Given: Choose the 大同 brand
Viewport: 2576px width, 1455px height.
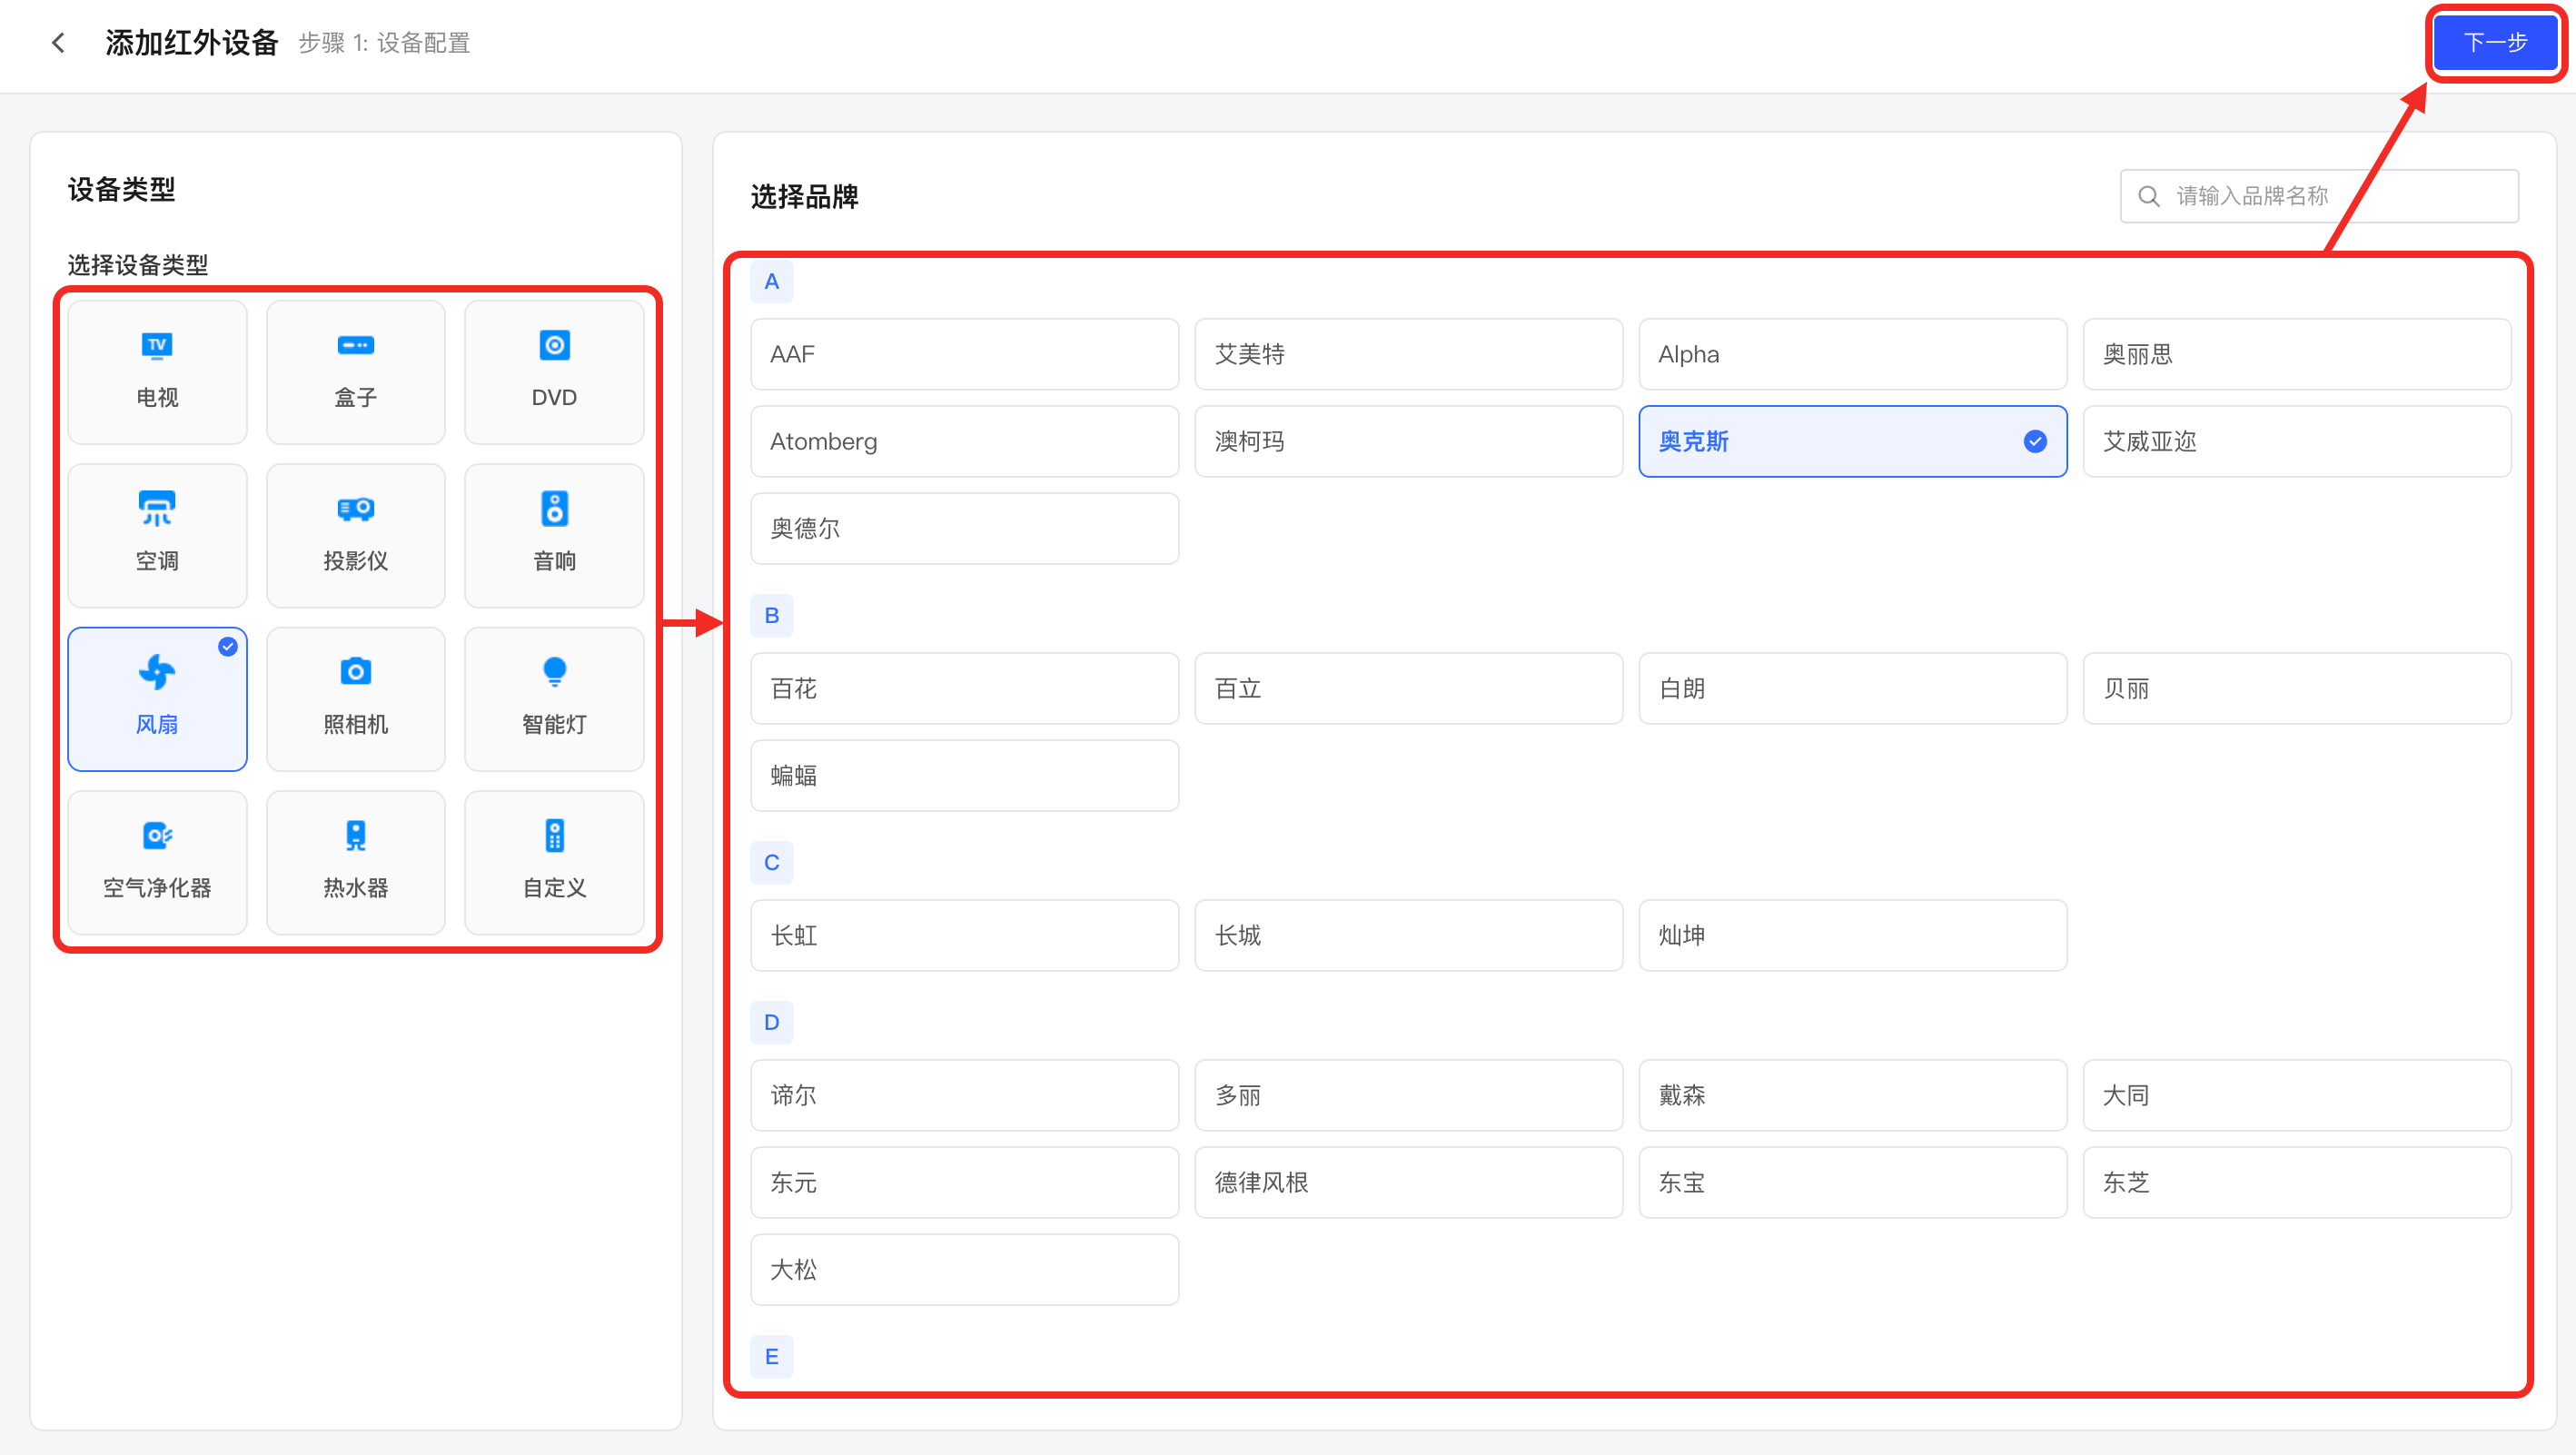Looking at the screenshot, I should pos(2296,1095).
